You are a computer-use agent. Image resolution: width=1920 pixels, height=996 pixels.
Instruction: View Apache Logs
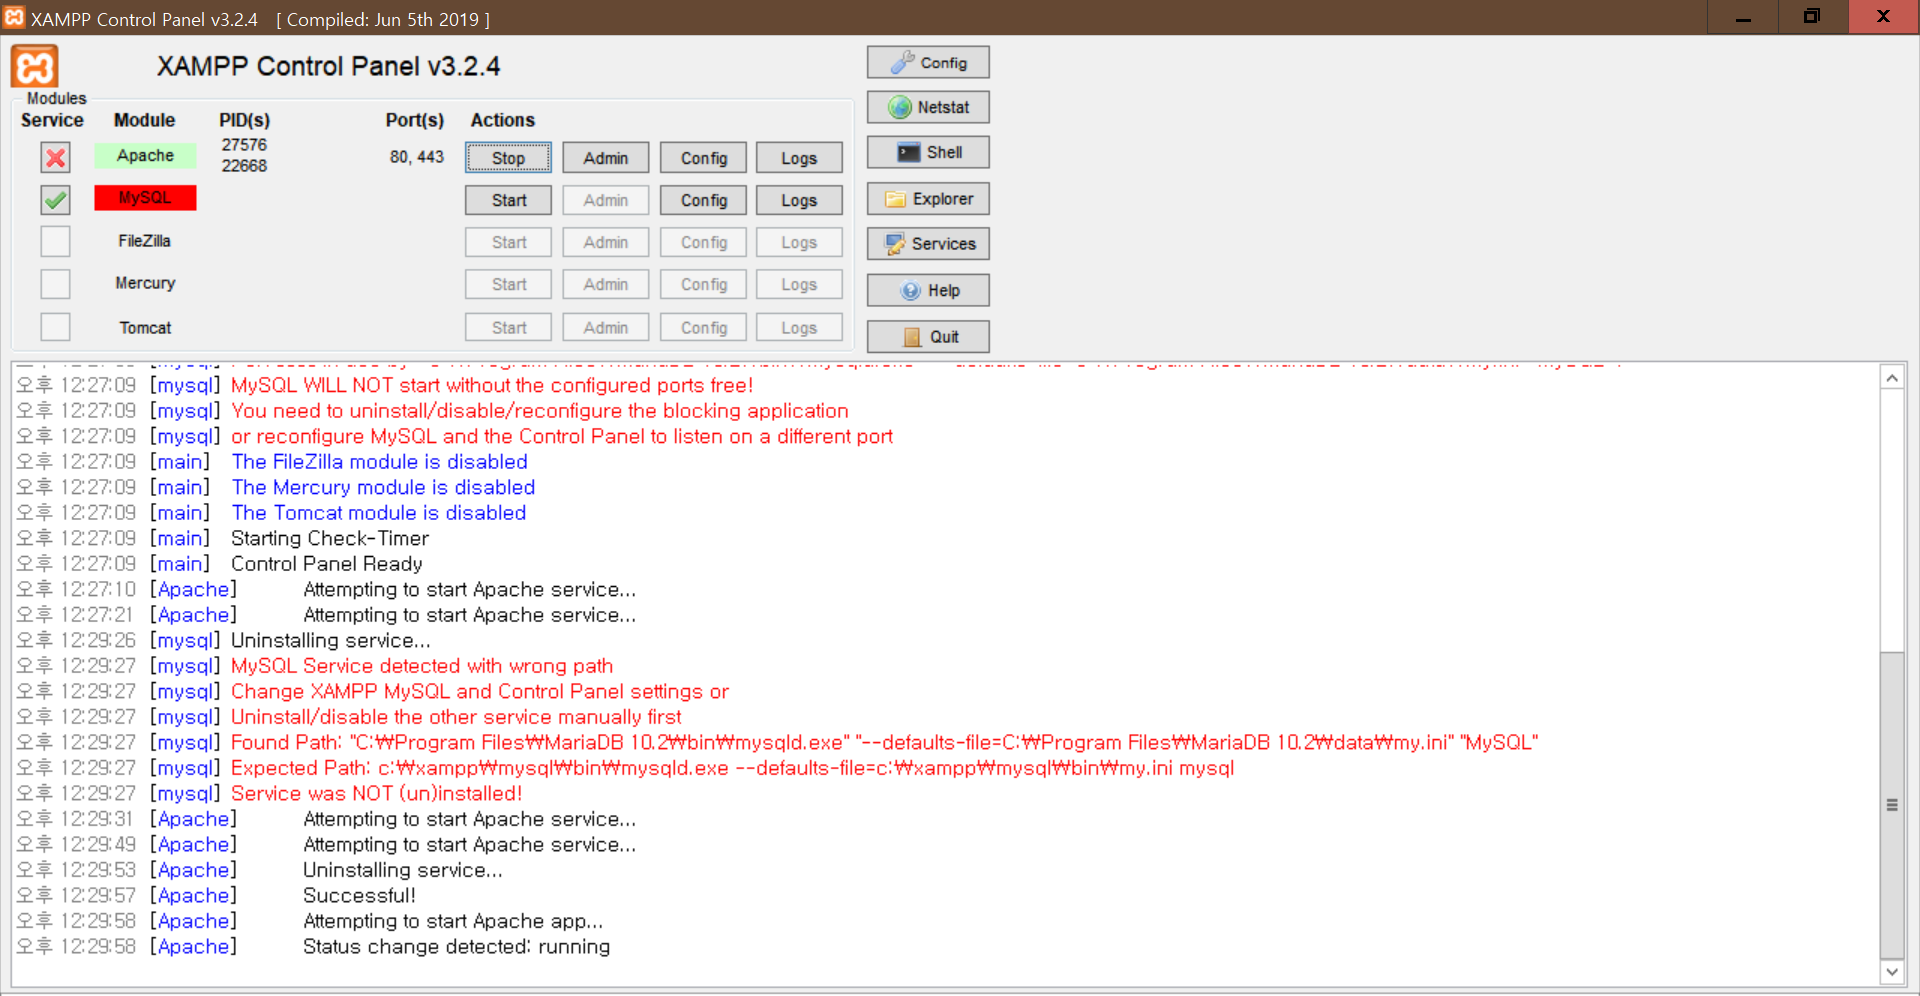point(799,158)
